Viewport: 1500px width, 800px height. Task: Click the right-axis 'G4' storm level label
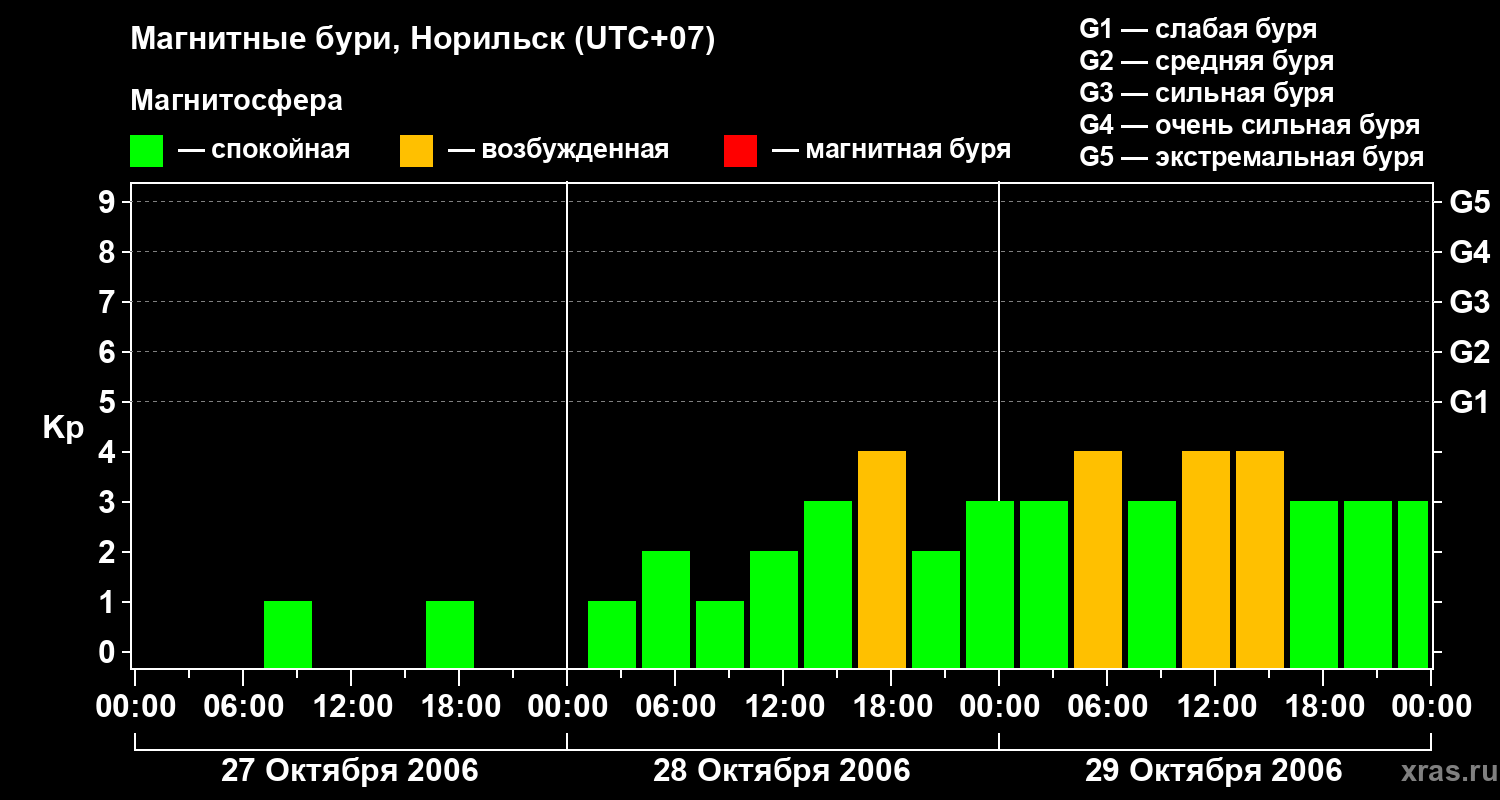[x=1469, y=252]
